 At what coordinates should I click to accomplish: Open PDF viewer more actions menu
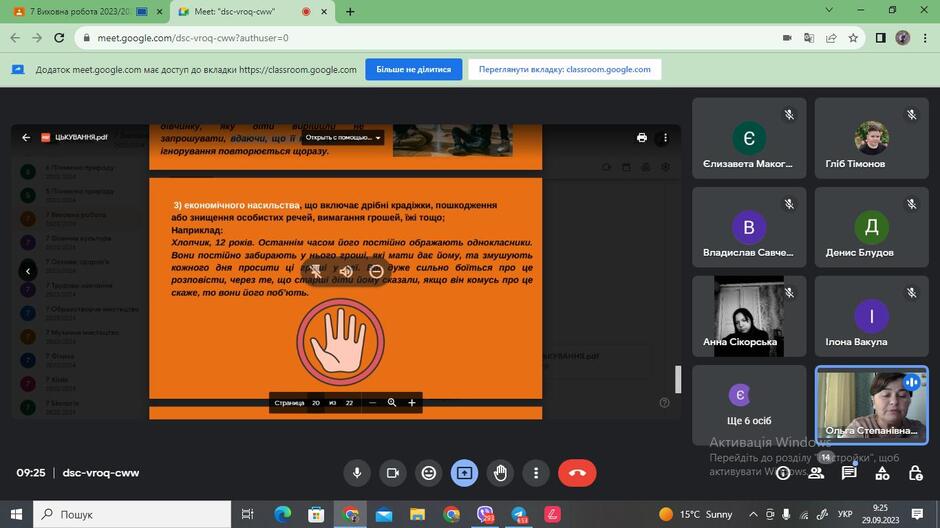(x=665, y=137)
